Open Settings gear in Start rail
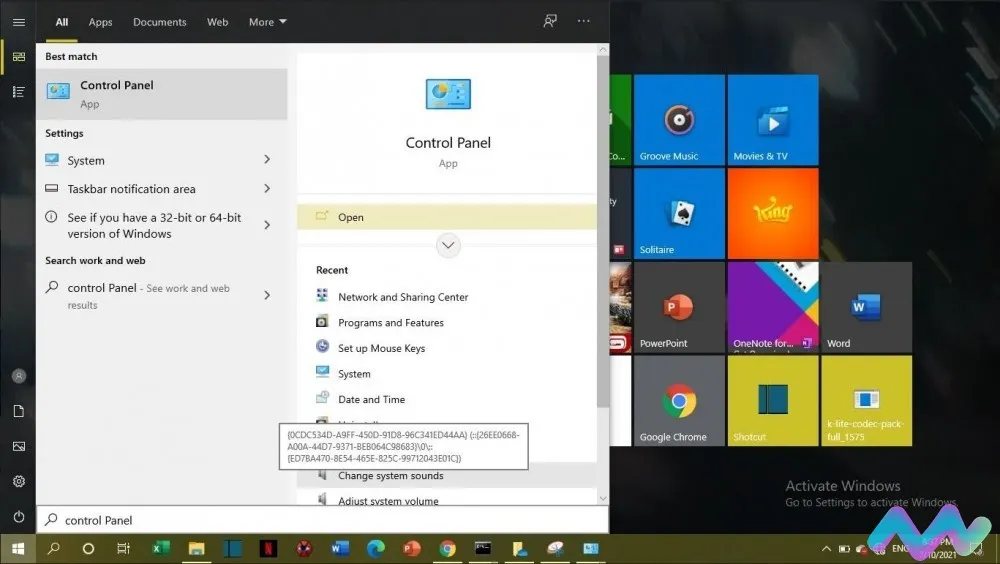The height and width of the screenshot is (564, 1000). pyautogui.click(x=18, y=482)
